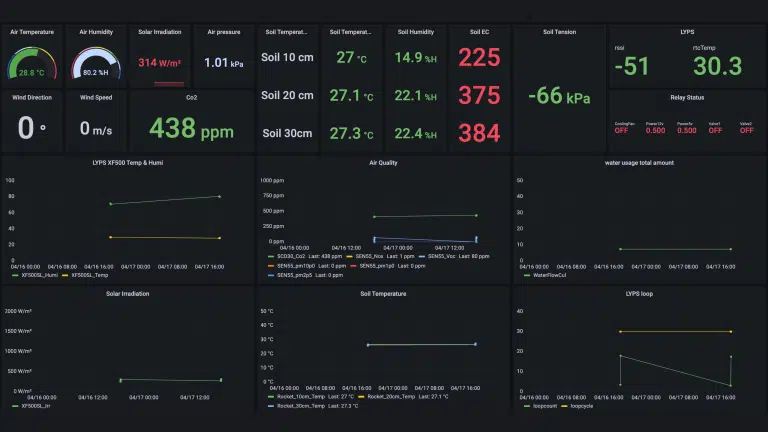Click the loopcycle legend entry
Screen dimensions: 768x432
[581, 406]
